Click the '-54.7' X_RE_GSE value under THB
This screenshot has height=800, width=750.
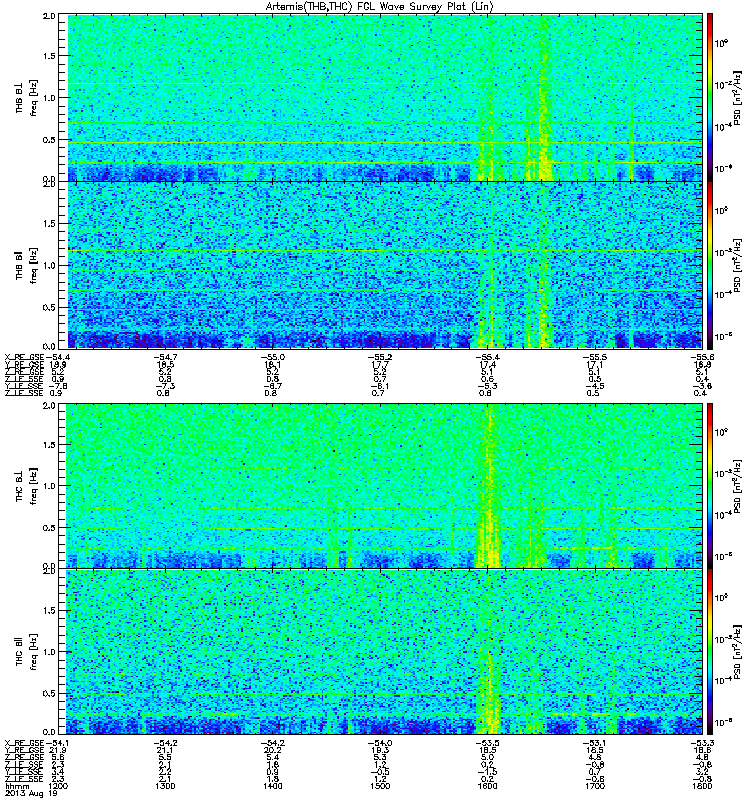[x=165, y=357]
